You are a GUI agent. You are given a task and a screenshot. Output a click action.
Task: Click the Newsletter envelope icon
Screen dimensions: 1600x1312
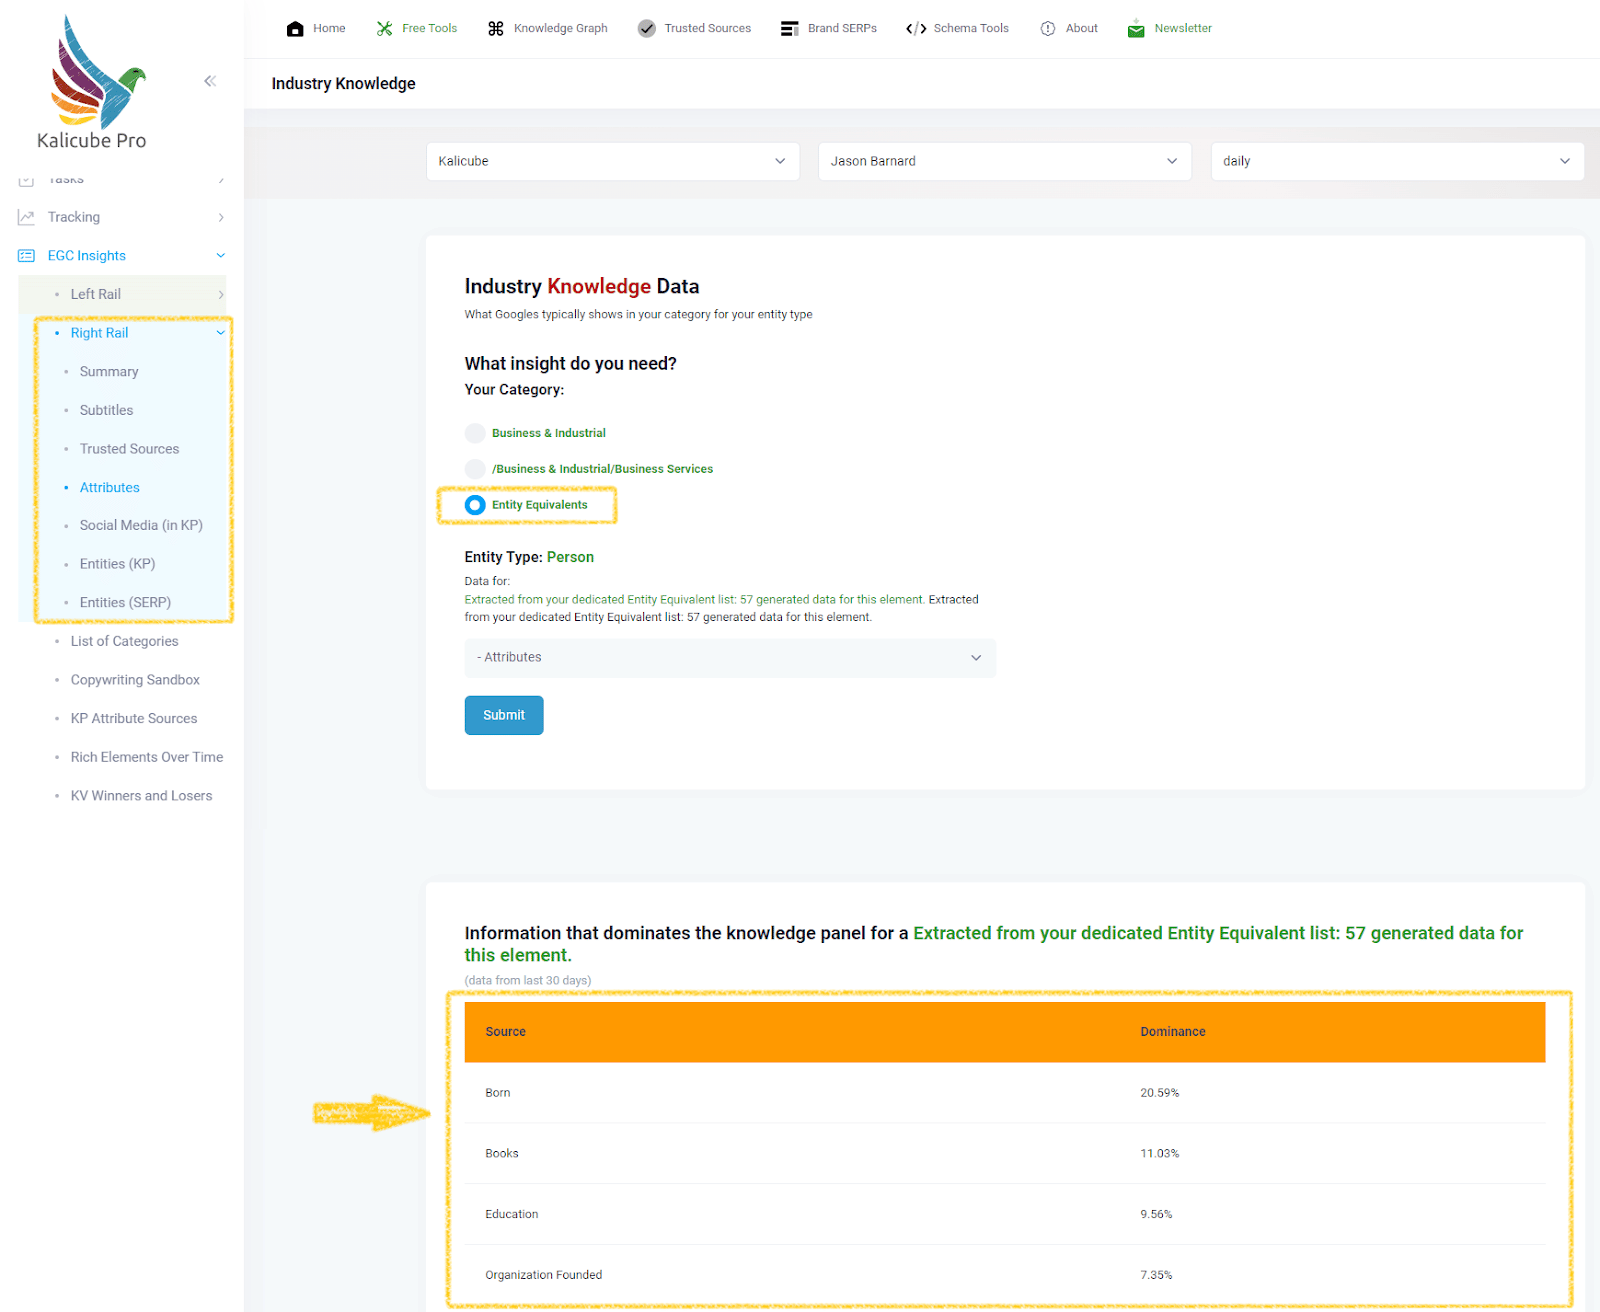[x=1136, y=29]
